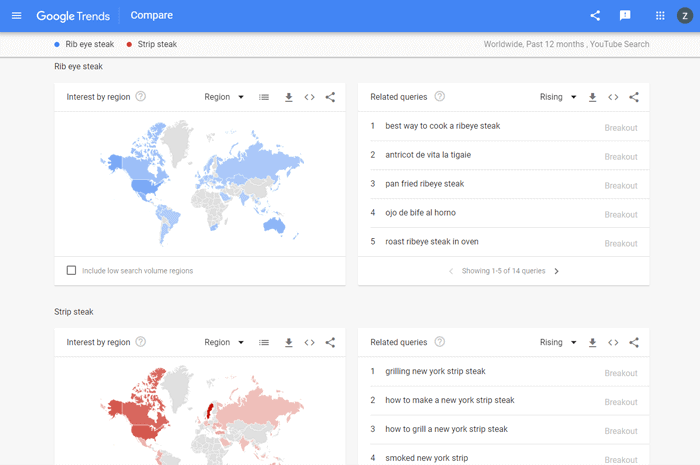Embed the Rib eye steak region map
700x465 pixels.
point(310,97)
